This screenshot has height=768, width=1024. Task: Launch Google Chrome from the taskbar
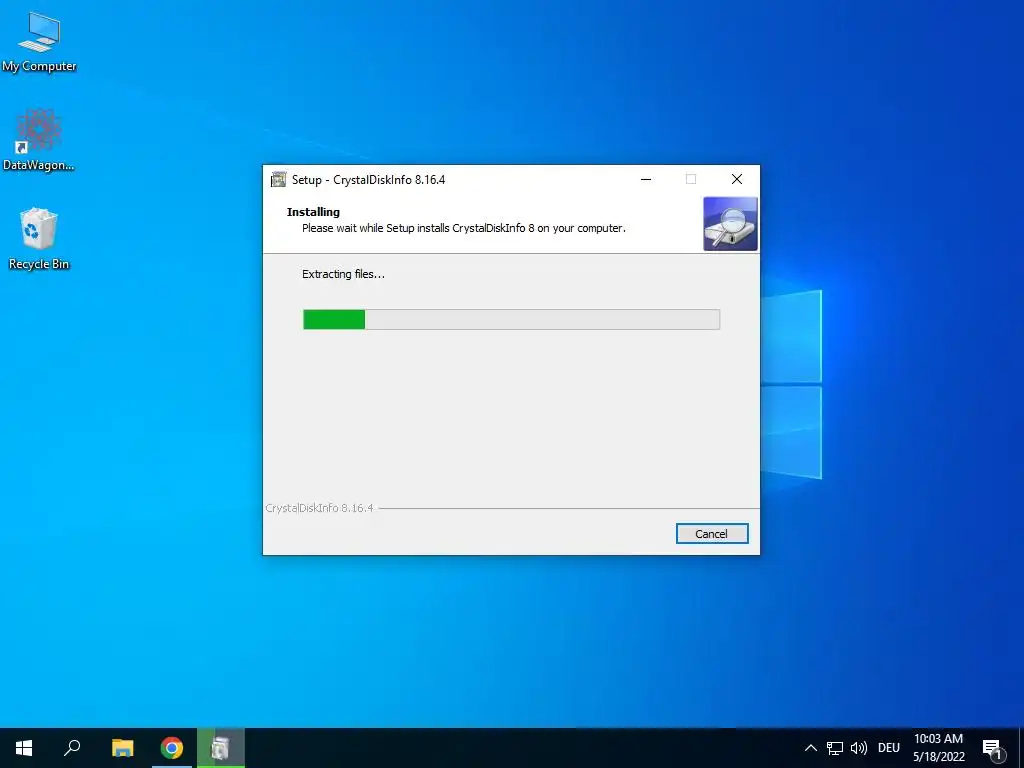[172, 748]
